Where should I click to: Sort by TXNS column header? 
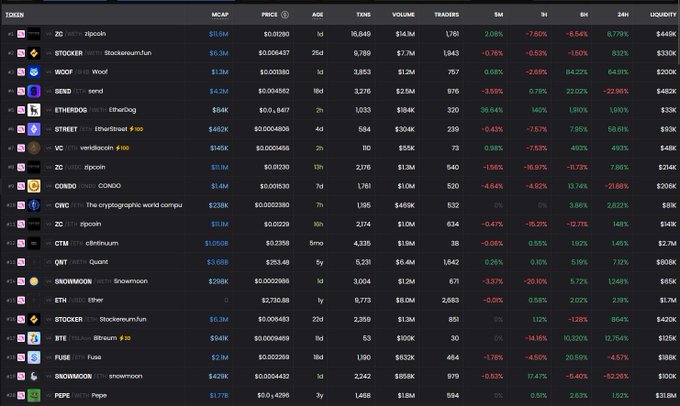(x=363, y=15)
